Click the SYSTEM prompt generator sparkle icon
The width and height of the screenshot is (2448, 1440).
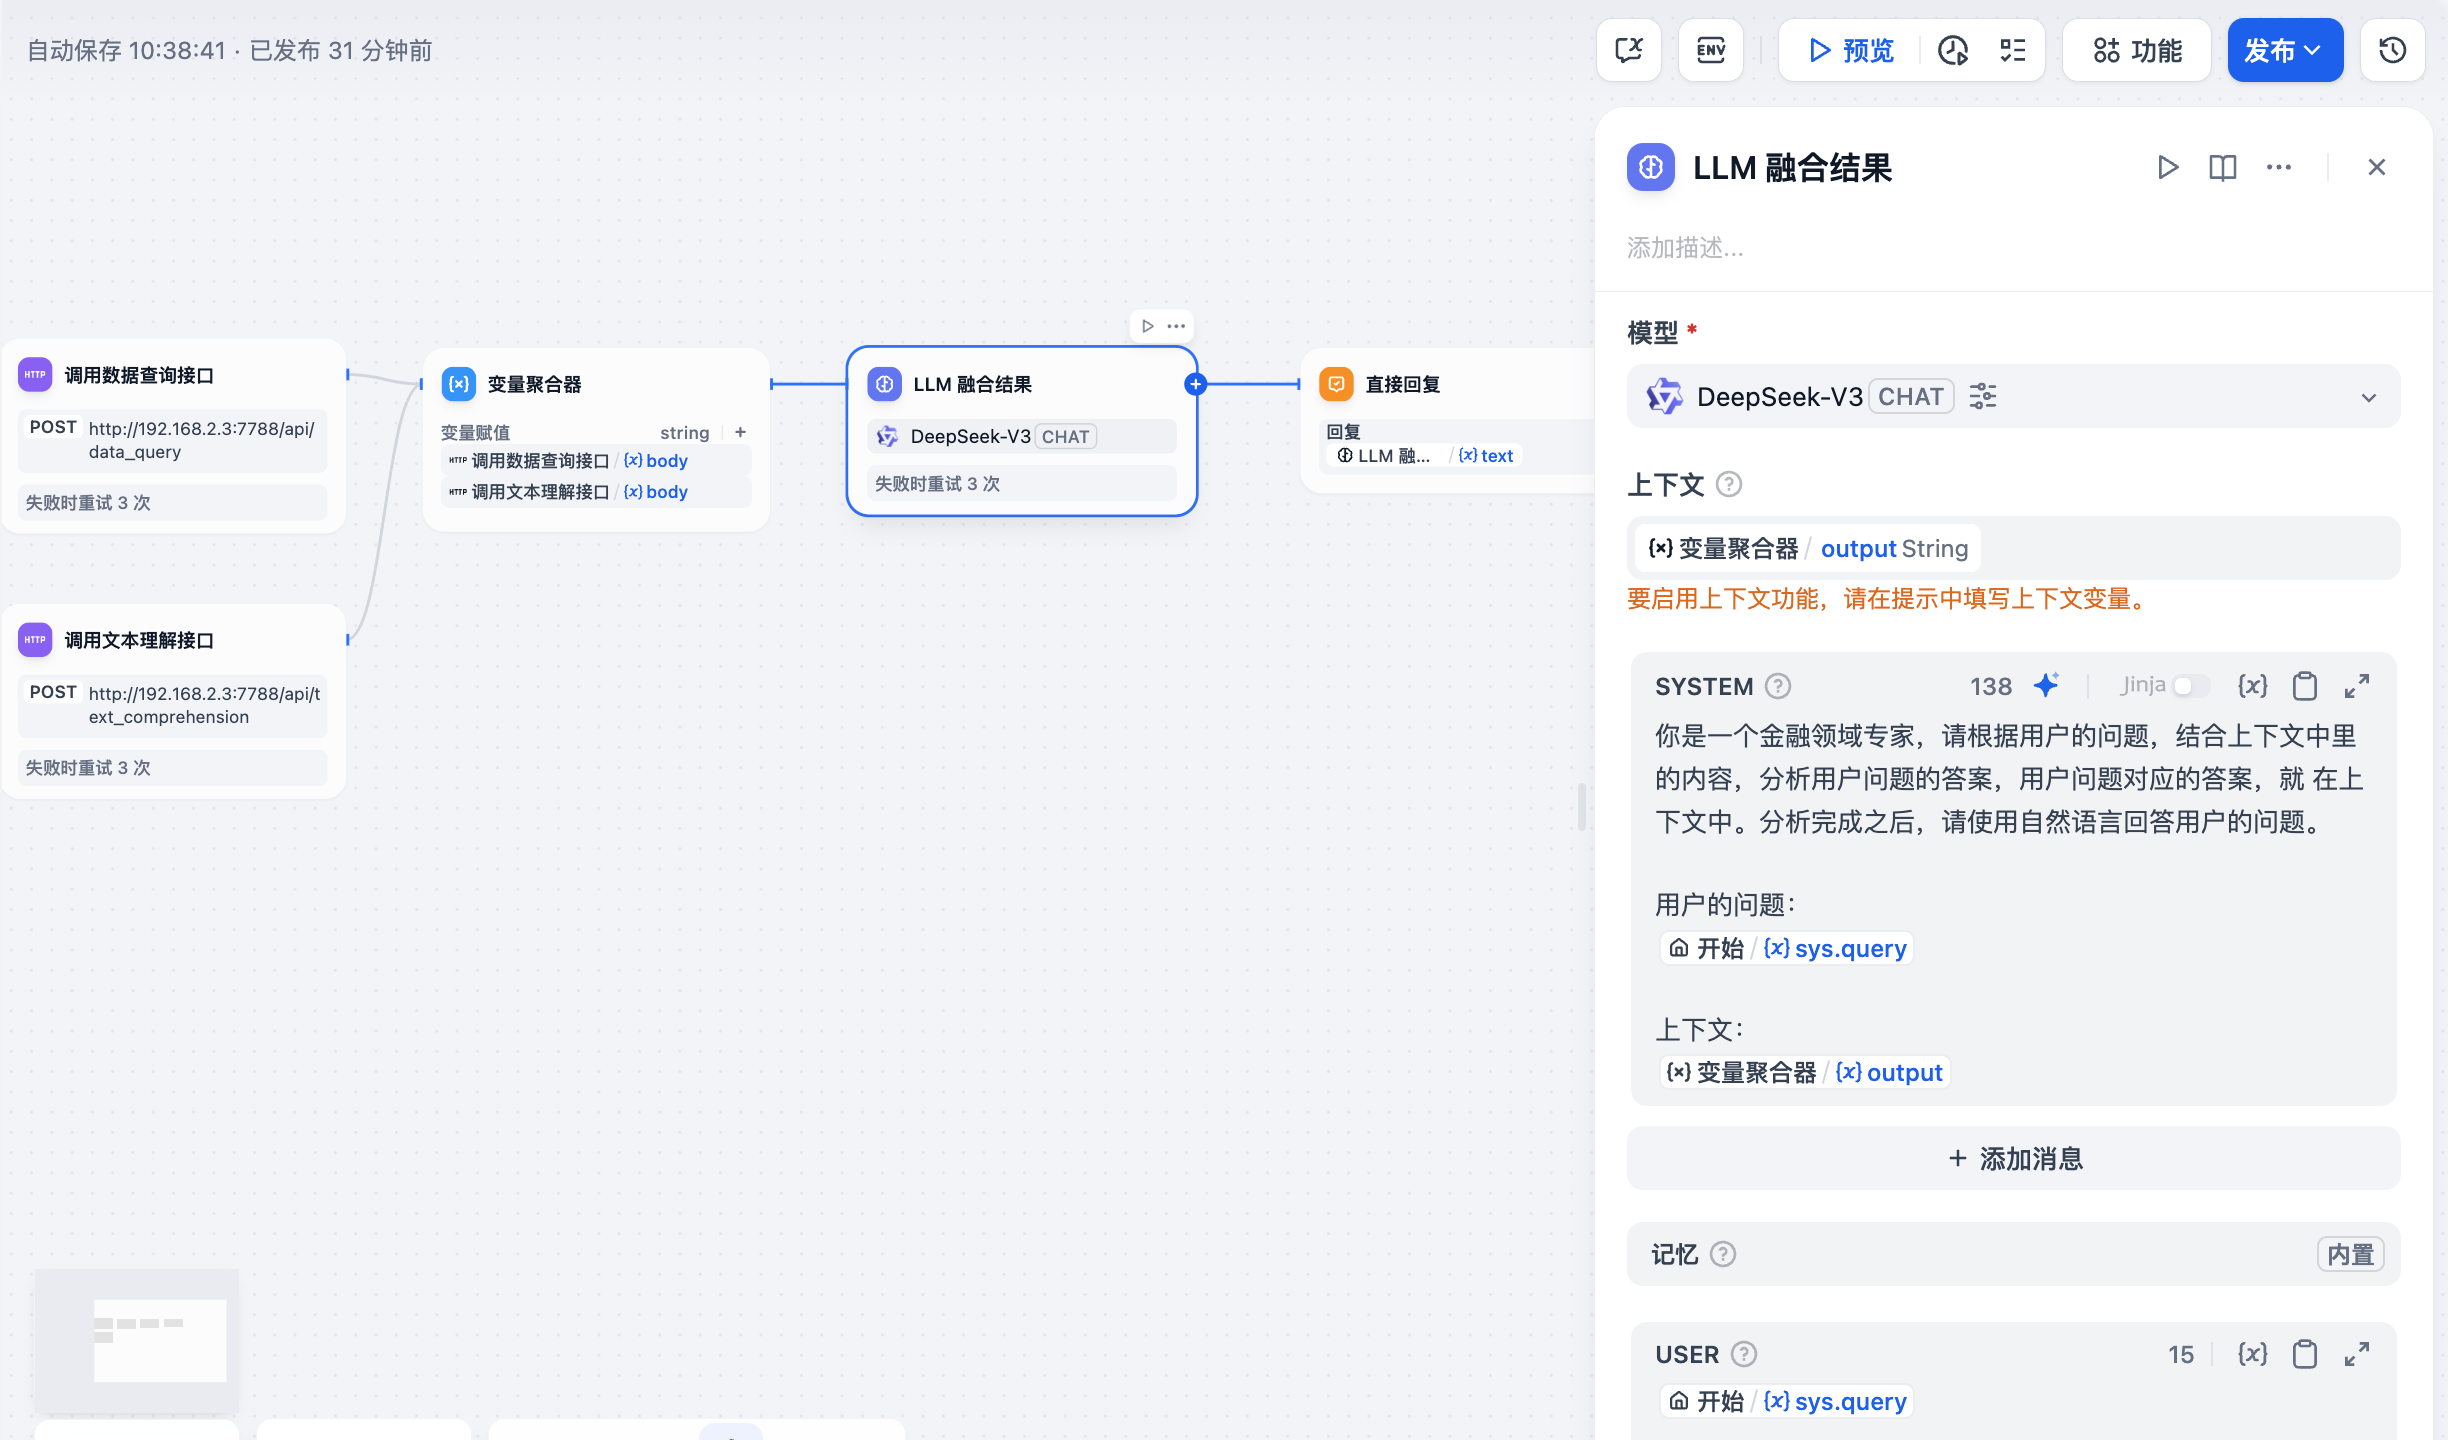(2046, 686)
